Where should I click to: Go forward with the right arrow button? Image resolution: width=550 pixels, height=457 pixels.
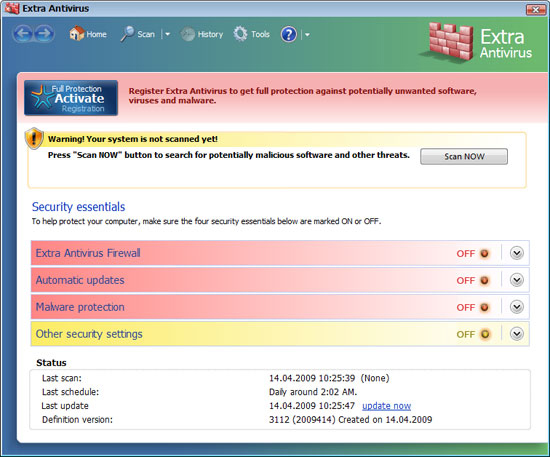(x=44, y=34)
